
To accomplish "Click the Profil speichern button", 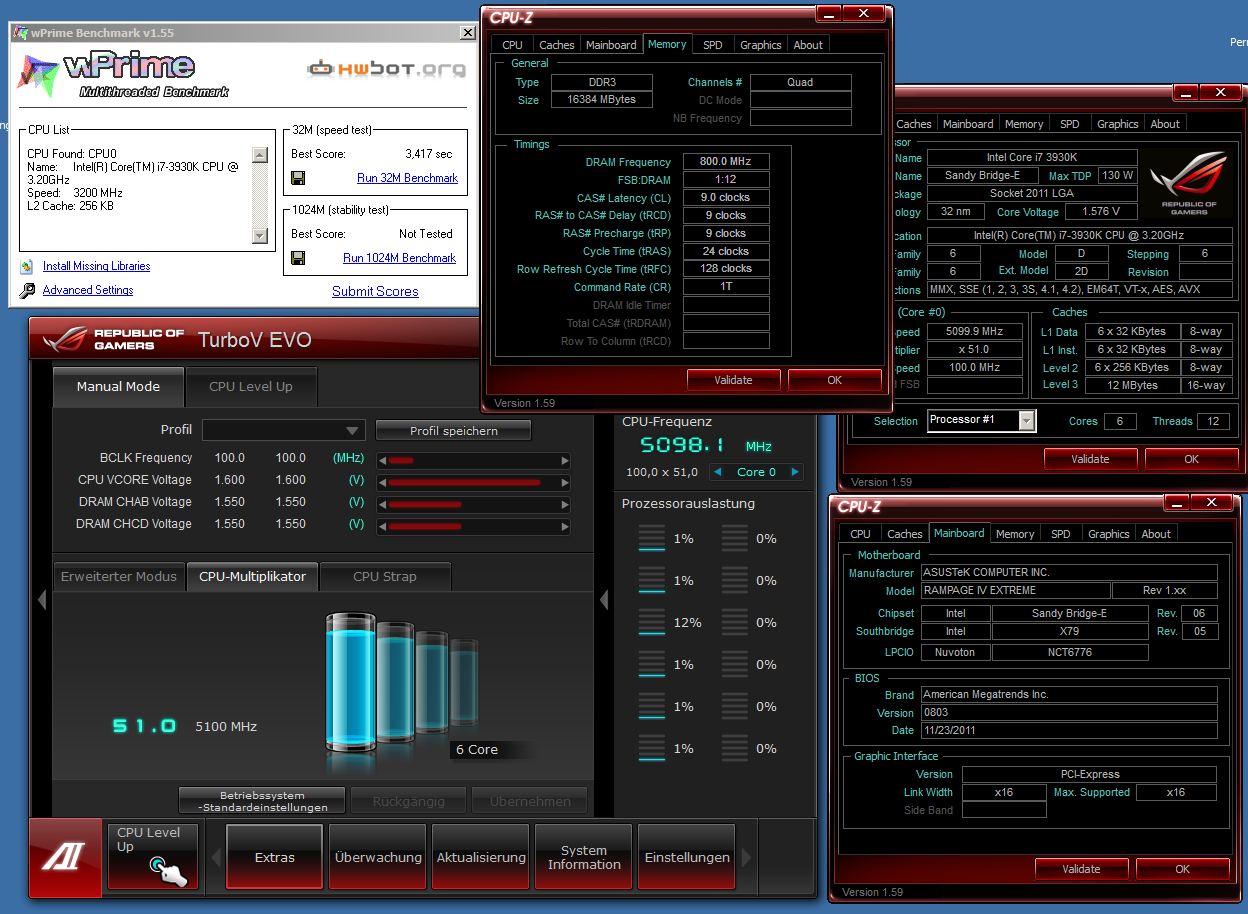I will pyautogui.click(x=453, y=431).
